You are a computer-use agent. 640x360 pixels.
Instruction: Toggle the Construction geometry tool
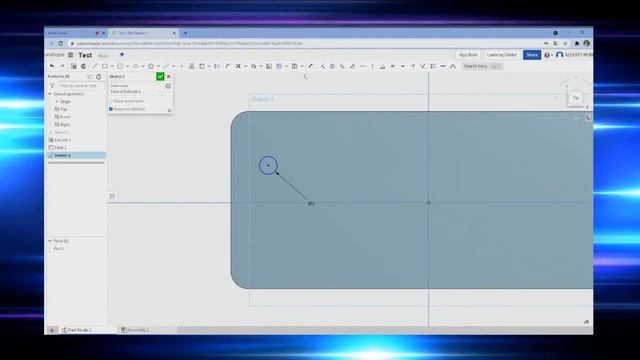tap(217, 66)
